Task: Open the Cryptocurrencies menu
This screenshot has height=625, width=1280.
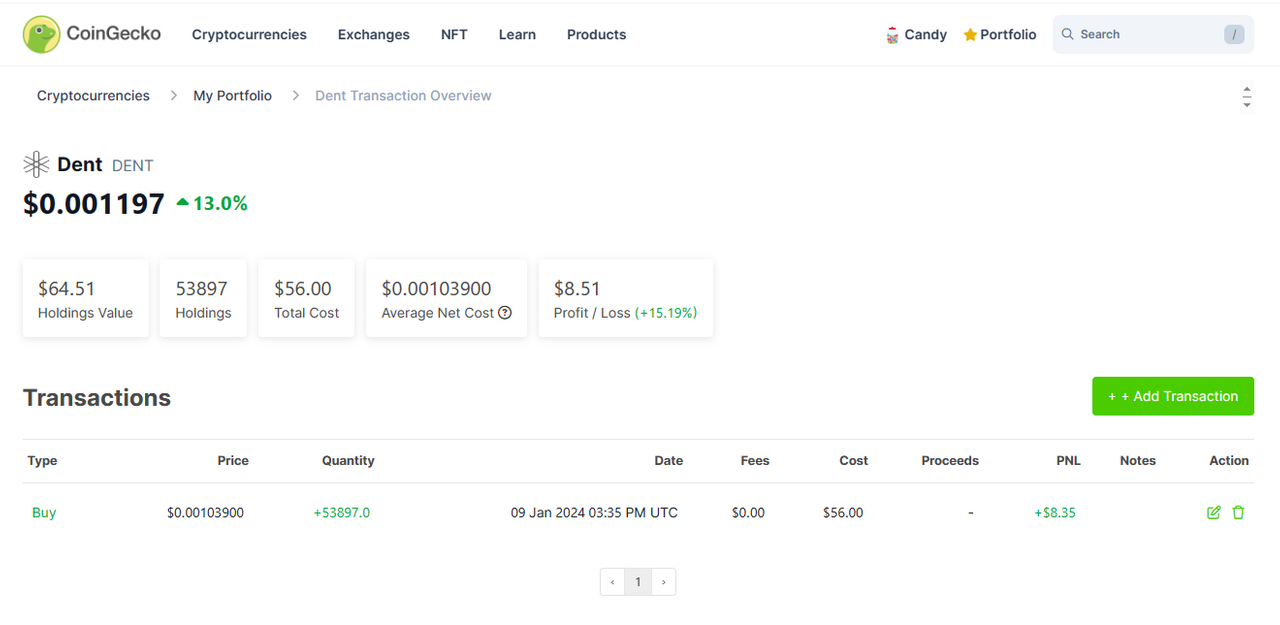Action: pos(249,34)
